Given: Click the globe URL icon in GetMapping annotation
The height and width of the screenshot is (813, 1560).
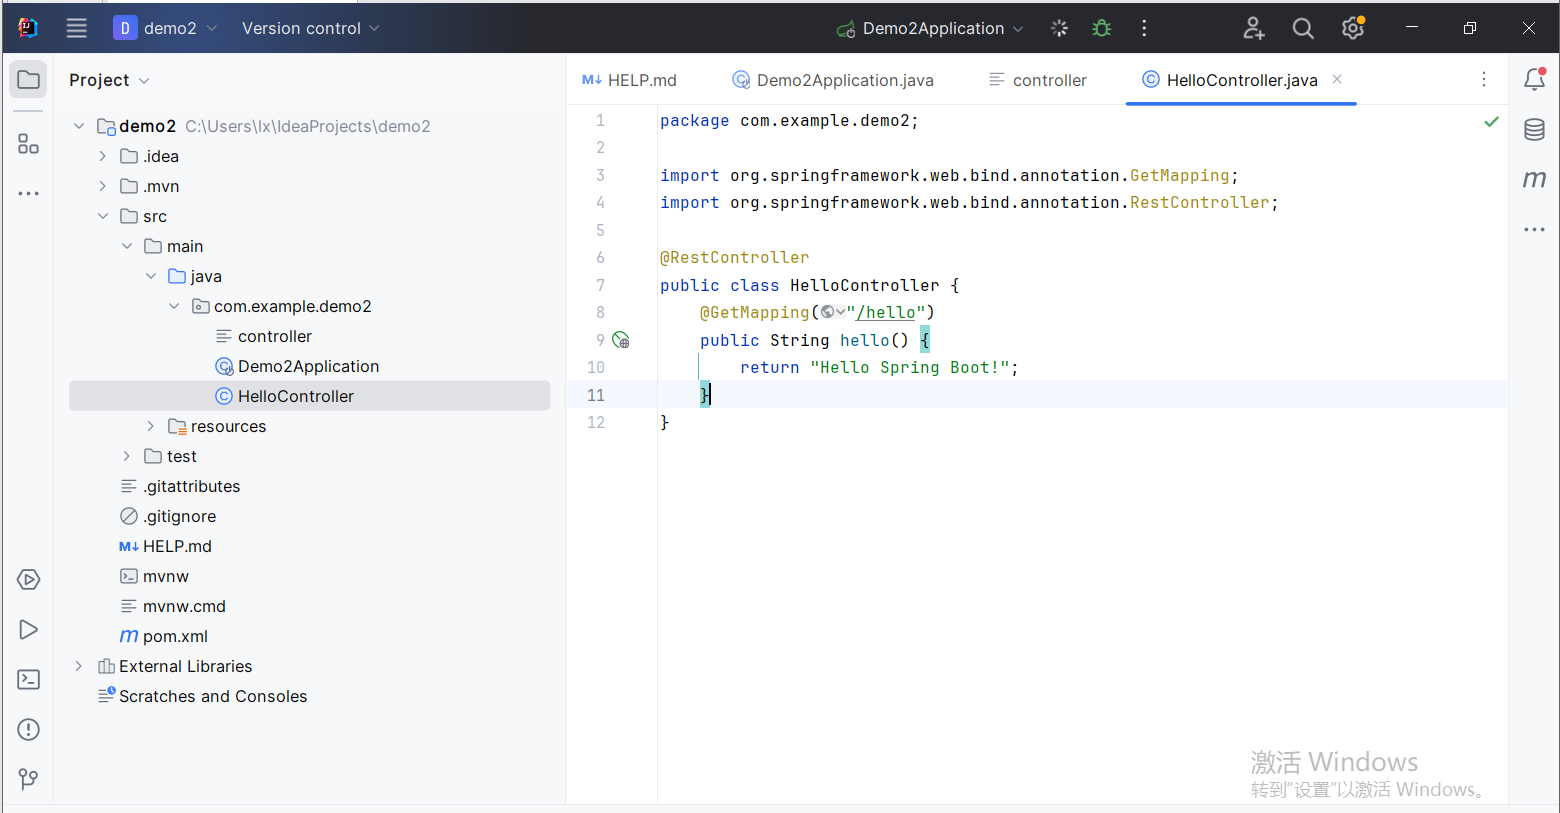Looking at the screenshot, I should 828,312.
